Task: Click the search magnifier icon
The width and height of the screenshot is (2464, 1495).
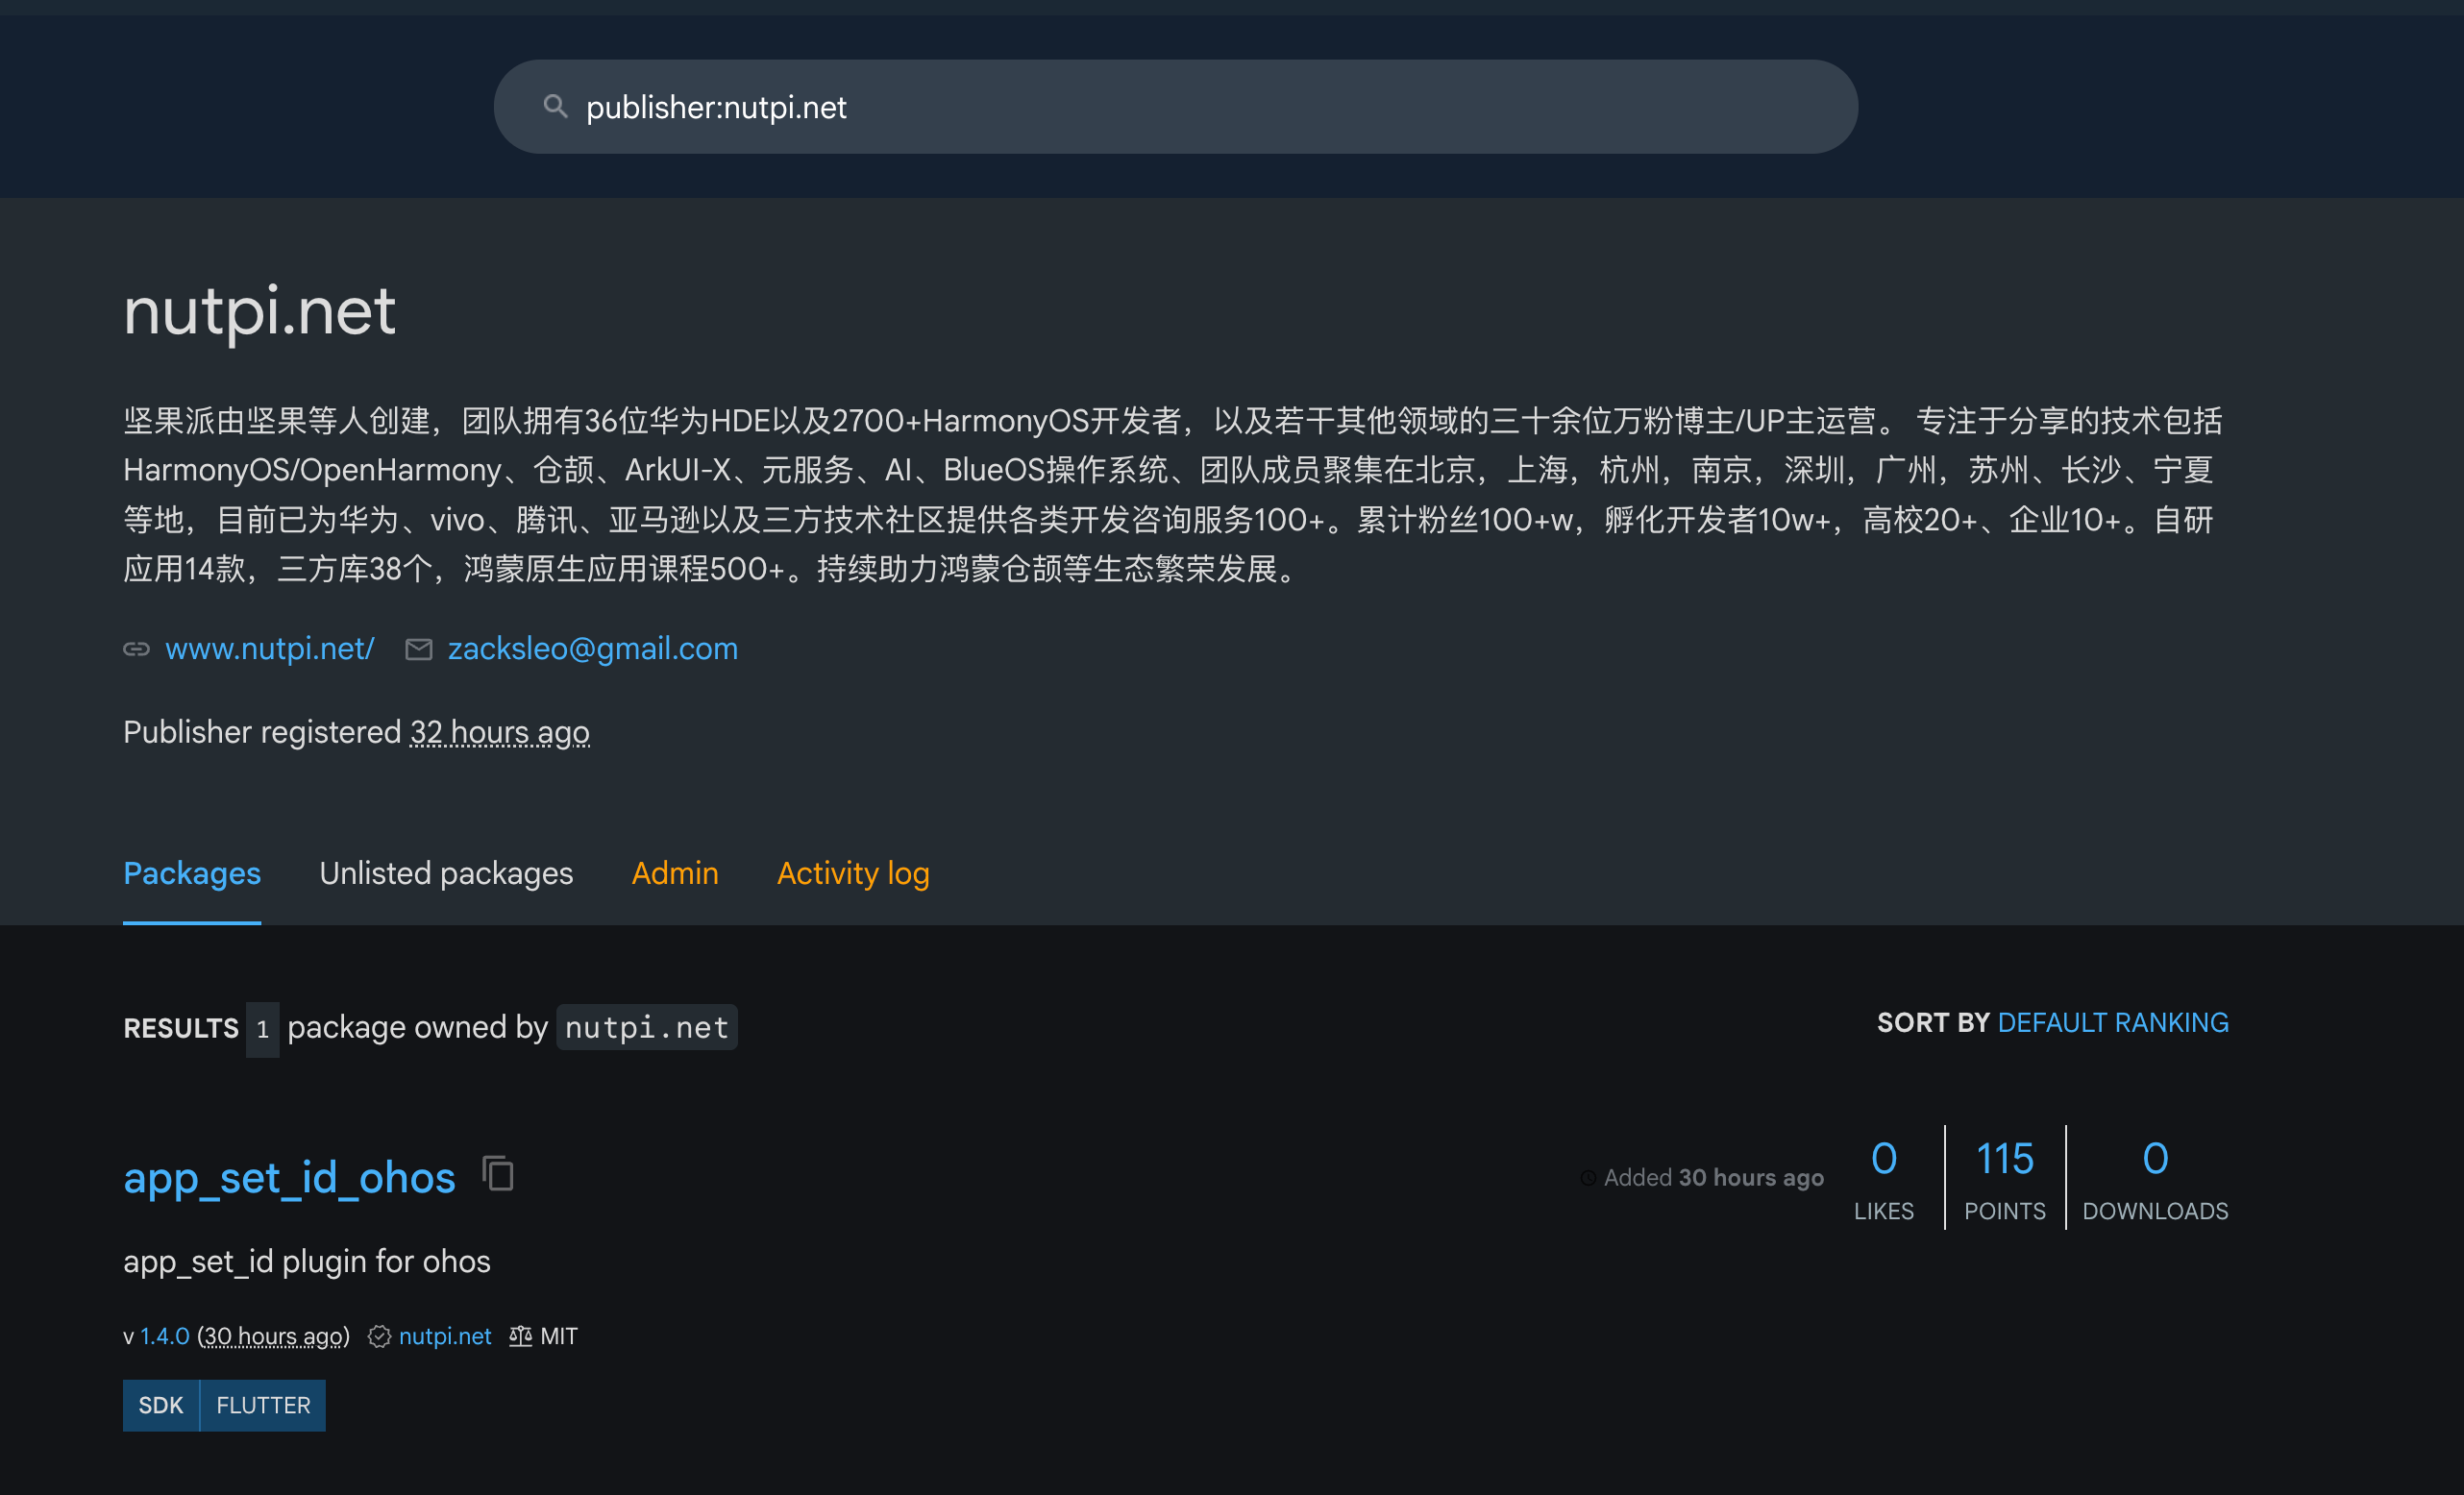Action: click(x=556, y=106)
